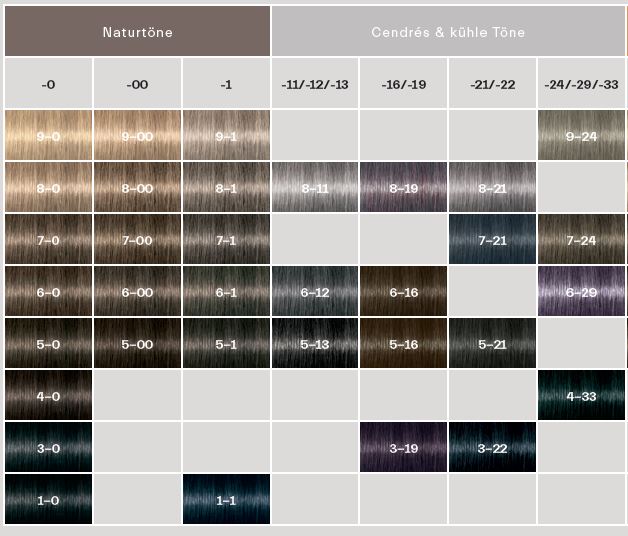This screenshot has width=628, height=536.
Task: Click the 8-11 ash shade swatch
Action: pyautogui.click(x=314, y=187)
